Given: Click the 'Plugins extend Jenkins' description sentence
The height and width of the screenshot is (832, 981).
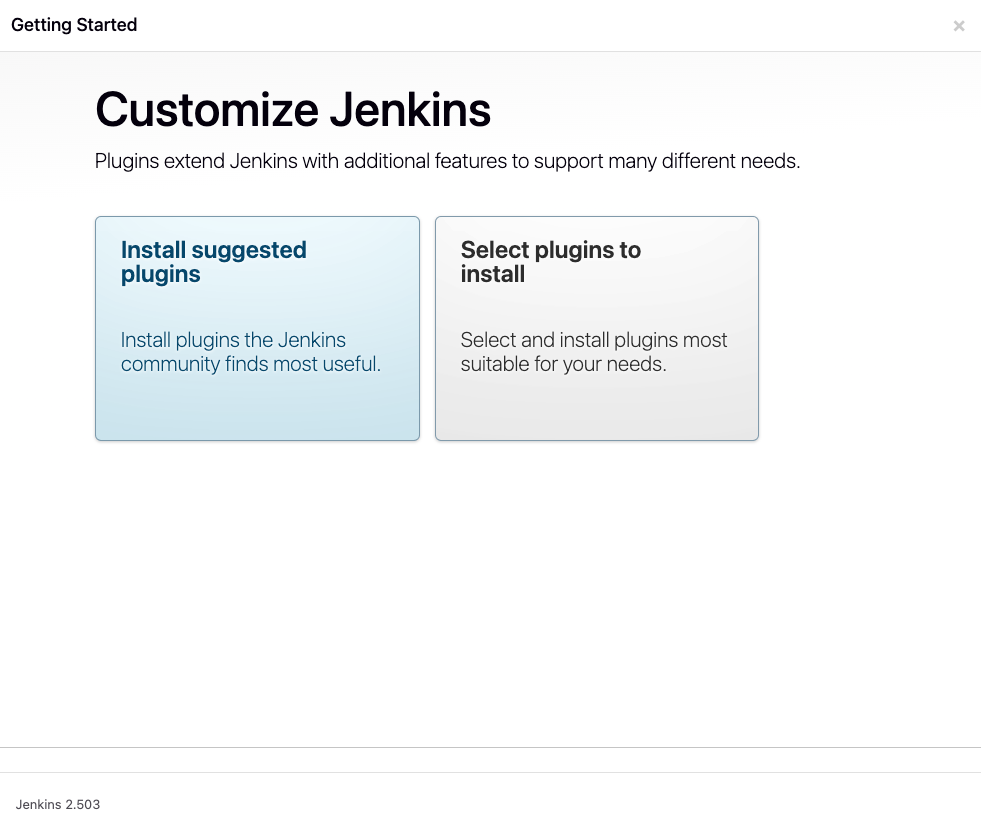Looking at the screenshot, I should 447,161.
